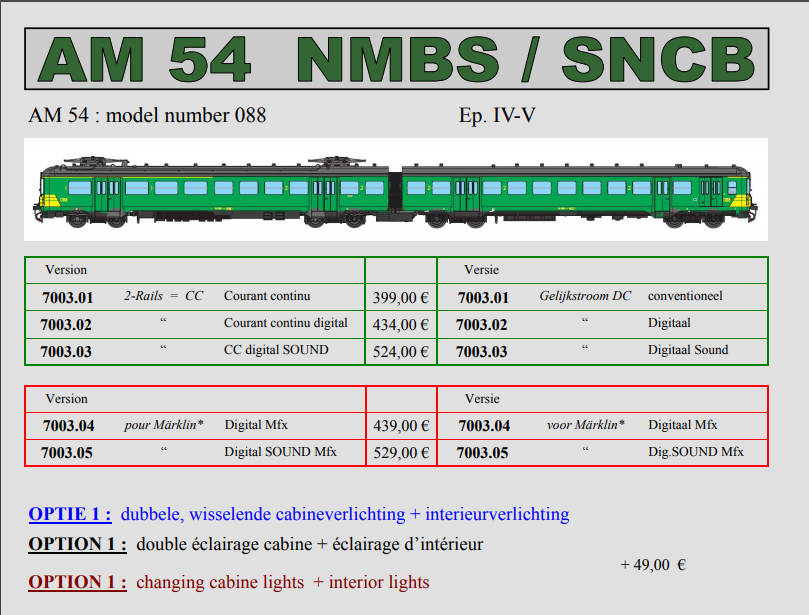This screenshot has width=809, height=615.
Task: Click the 2-Rails = CC text
Action: click(164, 296)
